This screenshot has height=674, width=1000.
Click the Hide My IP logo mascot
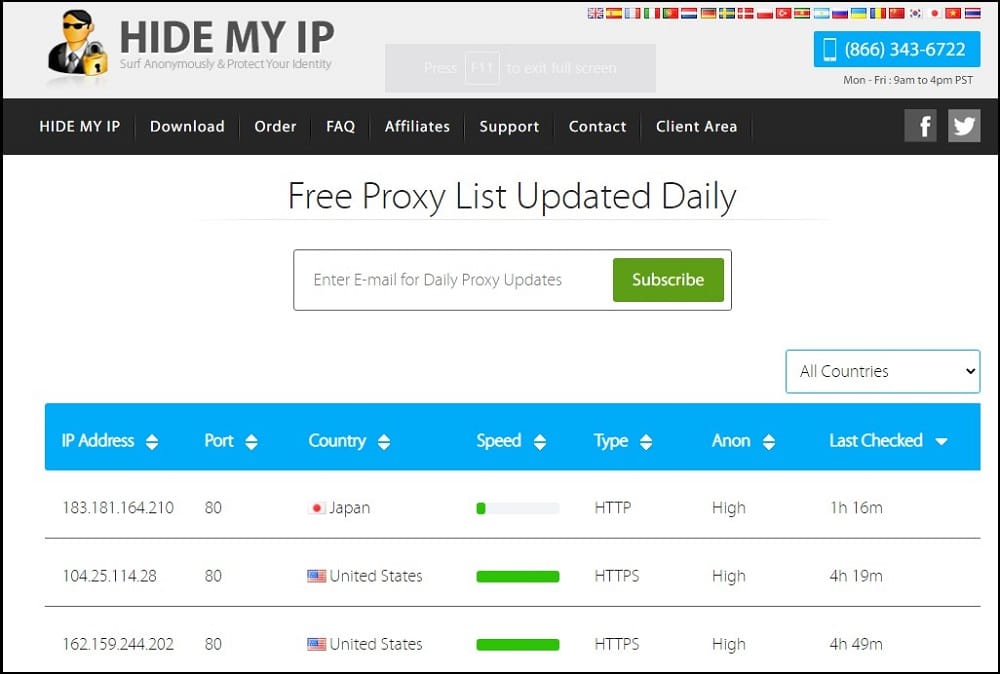77,43
